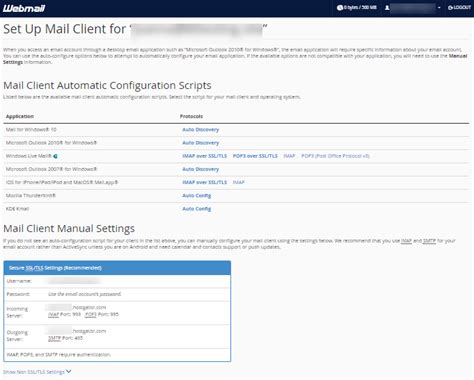Image resolution: width=474 pixels, height=380 pixels.
Task: Click the Webmail logo
Action: tap(24, 8)
